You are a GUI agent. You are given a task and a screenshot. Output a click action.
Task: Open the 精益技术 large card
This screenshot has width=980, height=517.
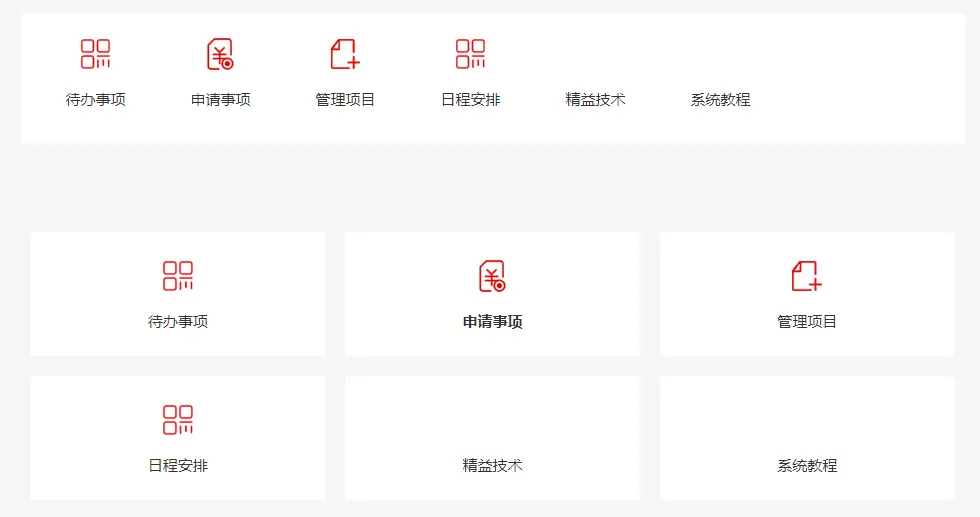tap(492, 440)
